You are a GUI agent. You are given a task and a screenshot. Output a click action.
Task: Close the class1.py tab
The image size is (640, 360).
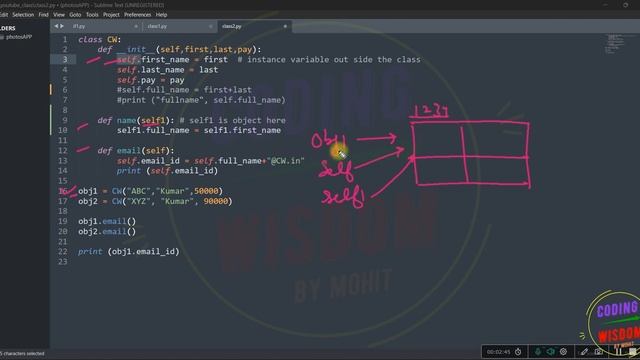click(211, 26)
